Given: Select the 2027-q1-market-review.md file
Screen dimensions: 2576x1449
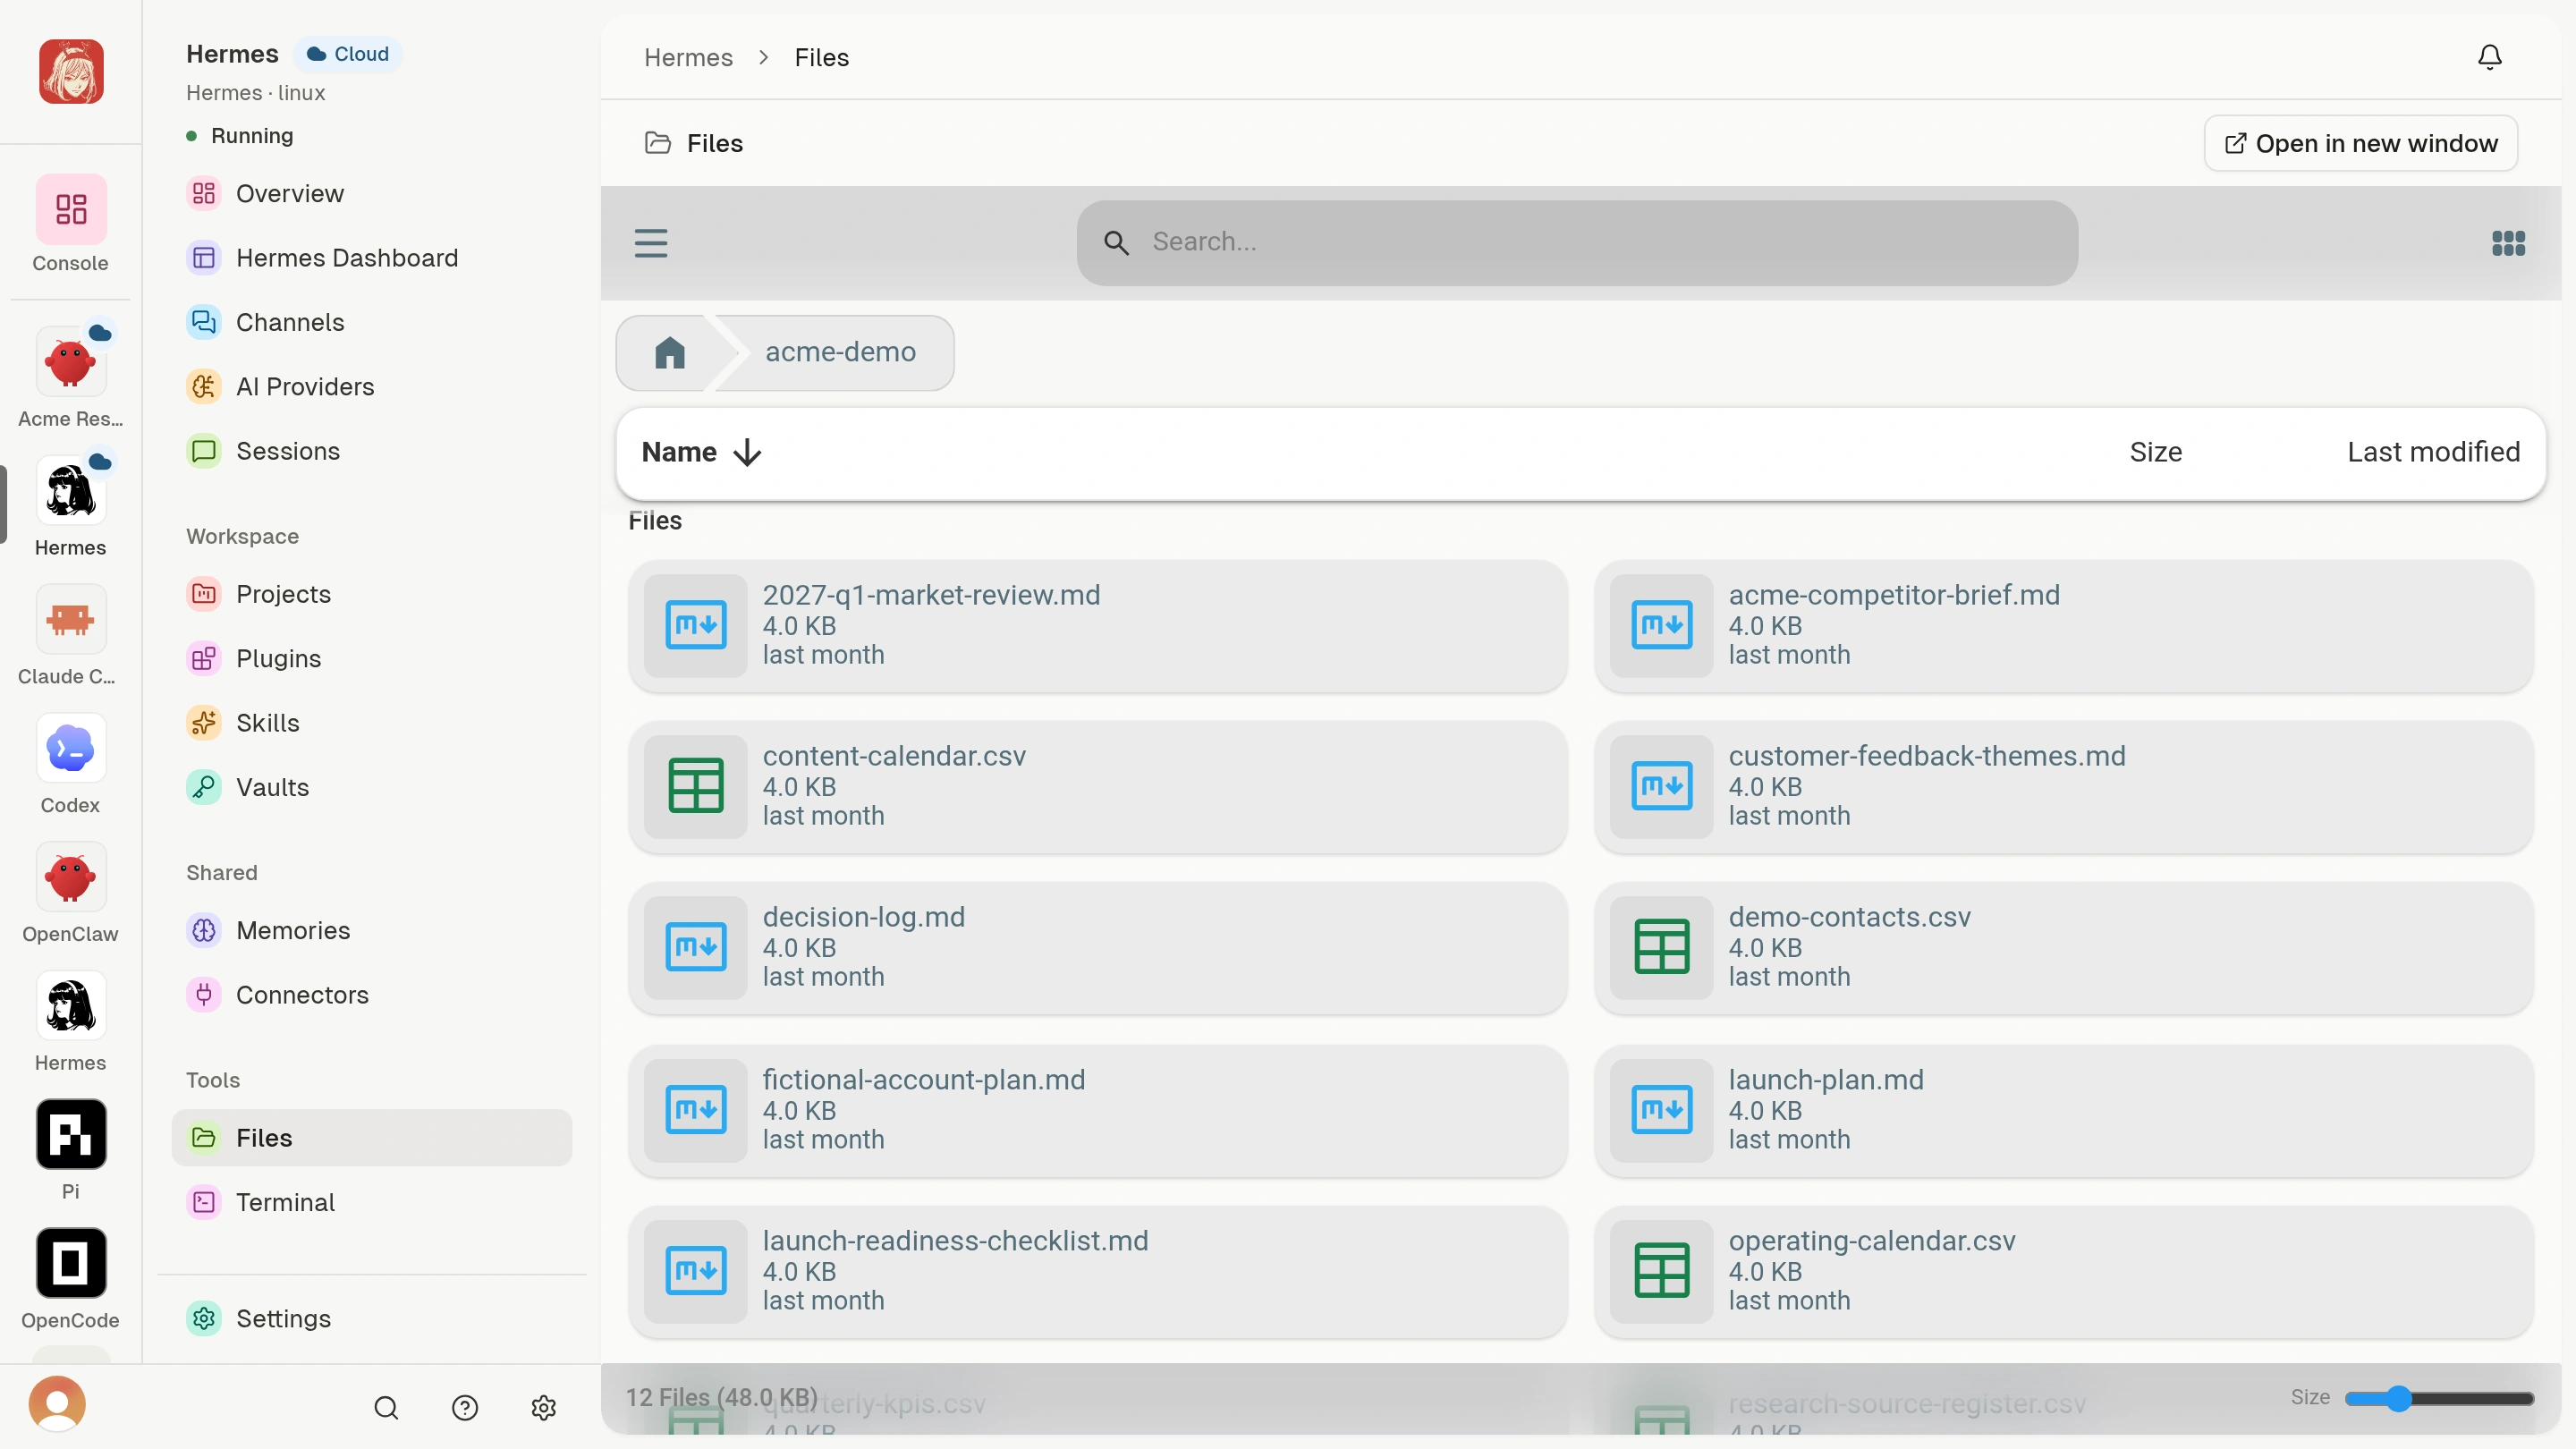Looking at the screenshot, I should 1097,626.
